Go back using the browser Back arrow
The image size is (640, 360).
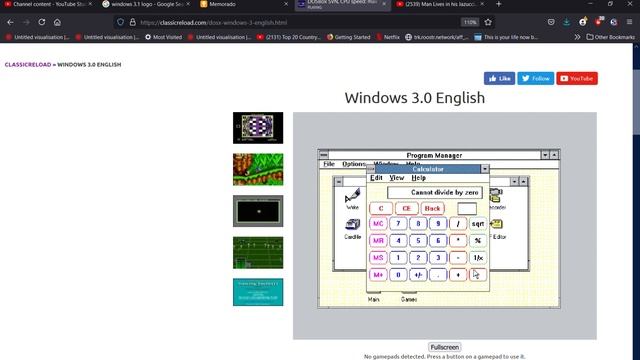pos(10,22)
